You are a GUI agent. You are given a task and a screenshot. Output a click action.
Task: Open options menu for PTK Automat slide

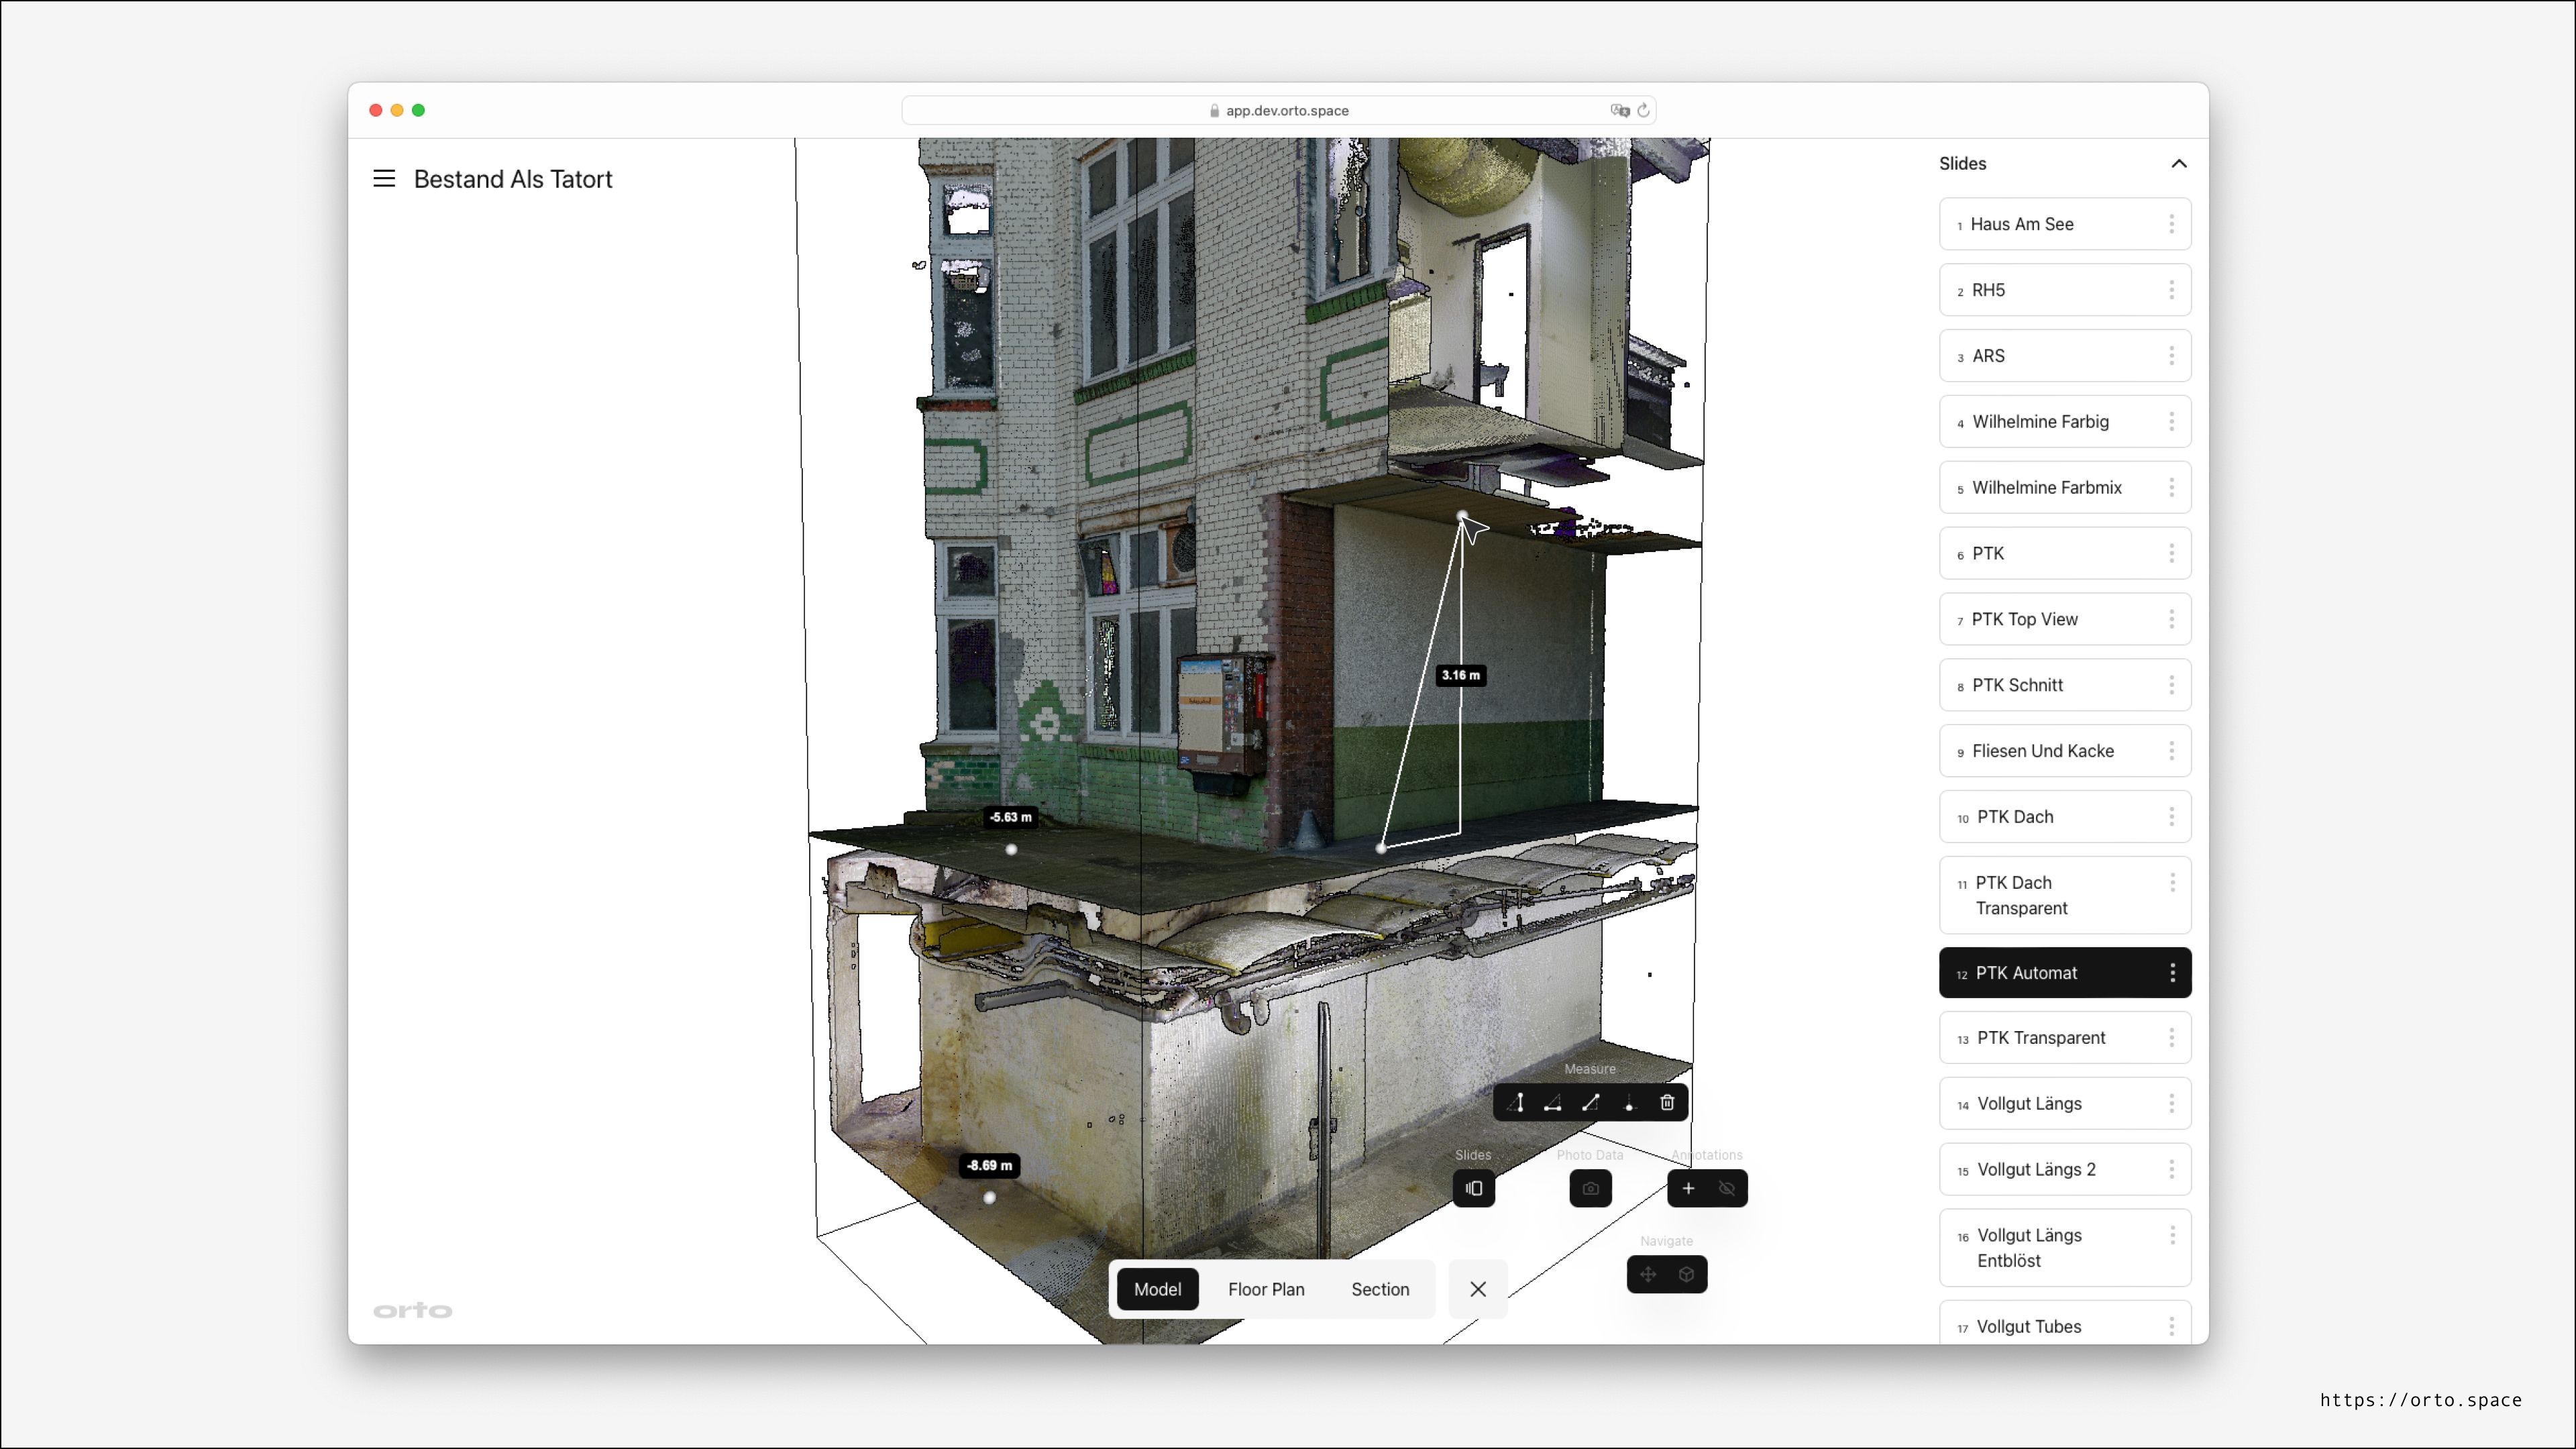click(2172, 973)
